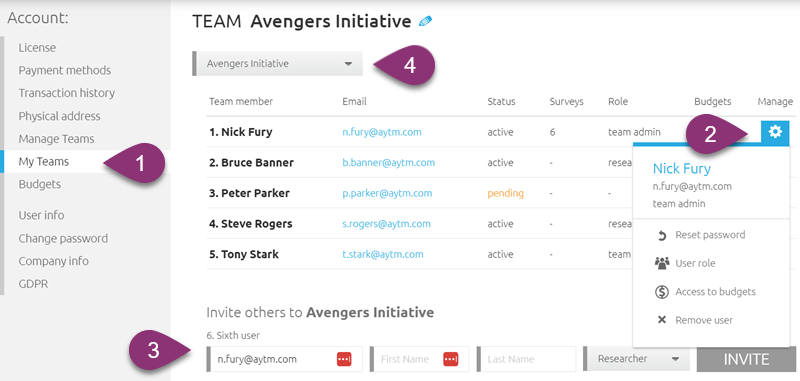Screen dimensions: 800x381
Task: Click the Email column header
Action: (x=355, y=101)
